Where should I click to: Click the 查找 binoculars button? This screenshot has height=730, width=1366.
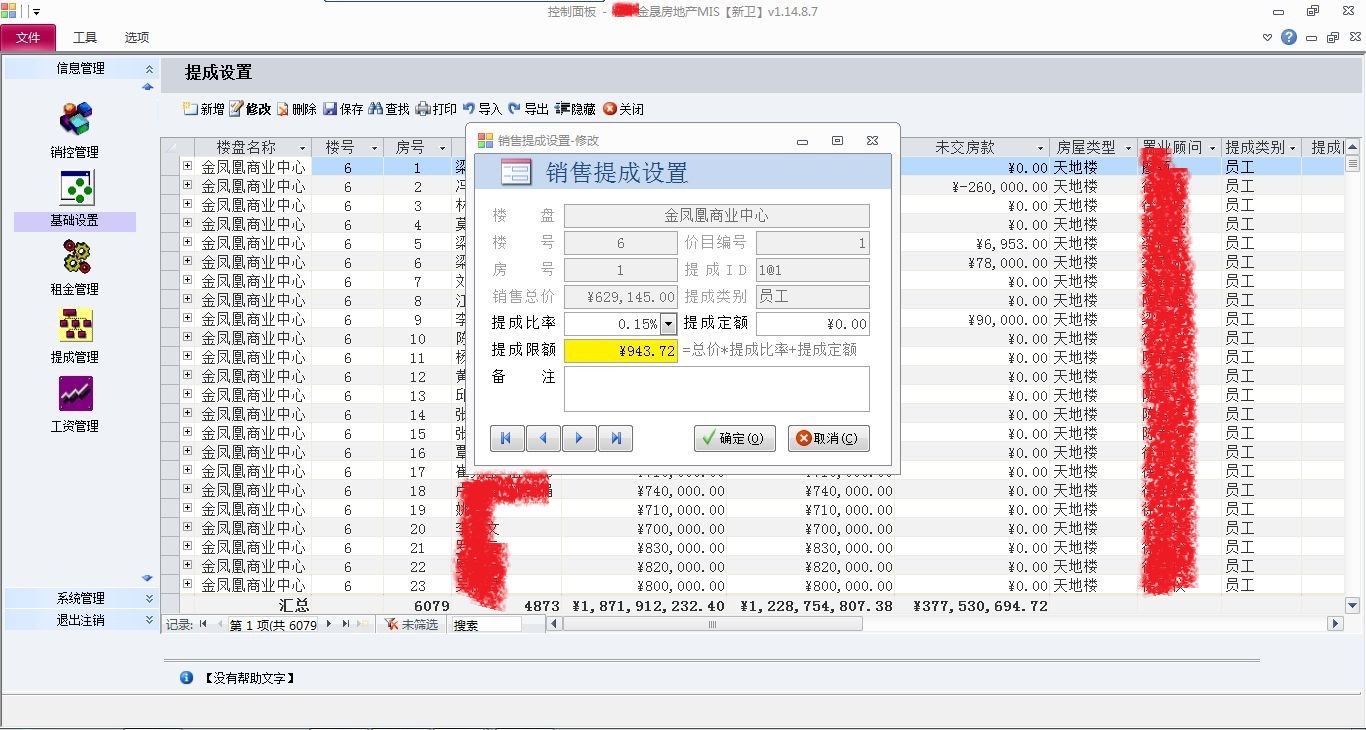tap(389, 109)
